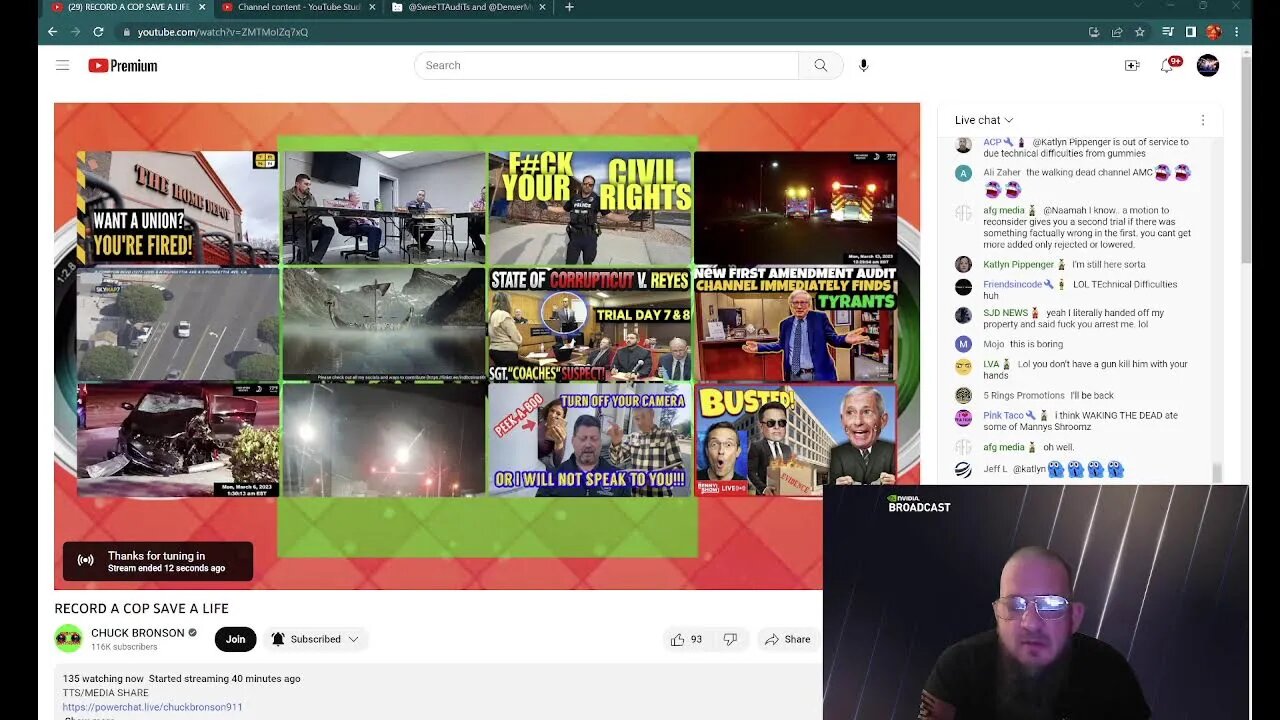The height and width of the screenshot is (720, 1280).
Task: Open Subscribed notification dropdown
Action: [314, 639]
